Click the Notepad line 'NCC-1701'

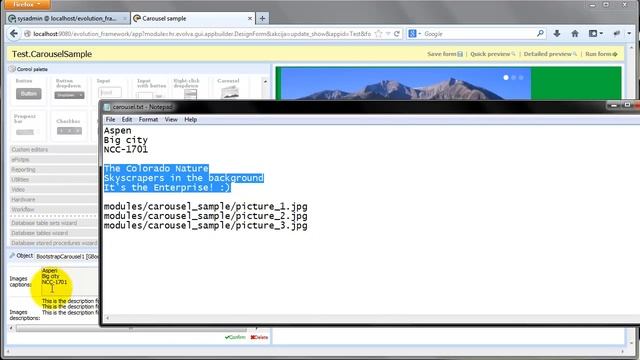(x=126, y=149)
